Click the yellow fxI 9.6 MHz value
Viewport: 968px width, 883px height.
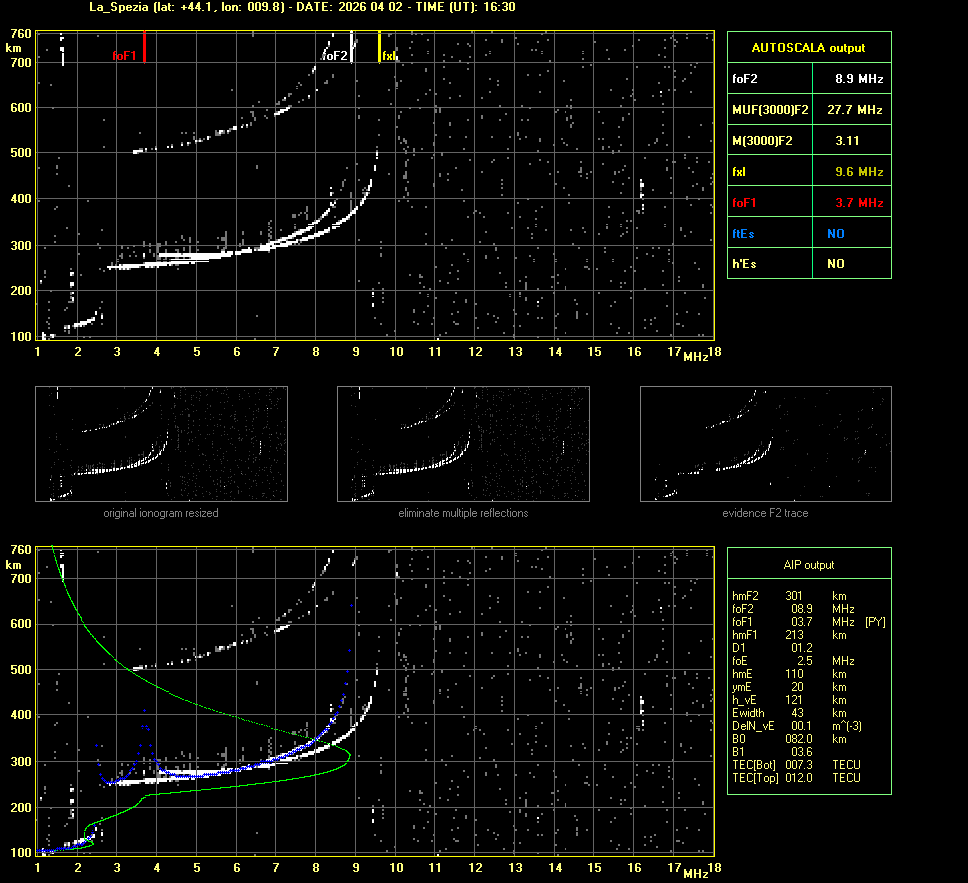pos(858,172)
